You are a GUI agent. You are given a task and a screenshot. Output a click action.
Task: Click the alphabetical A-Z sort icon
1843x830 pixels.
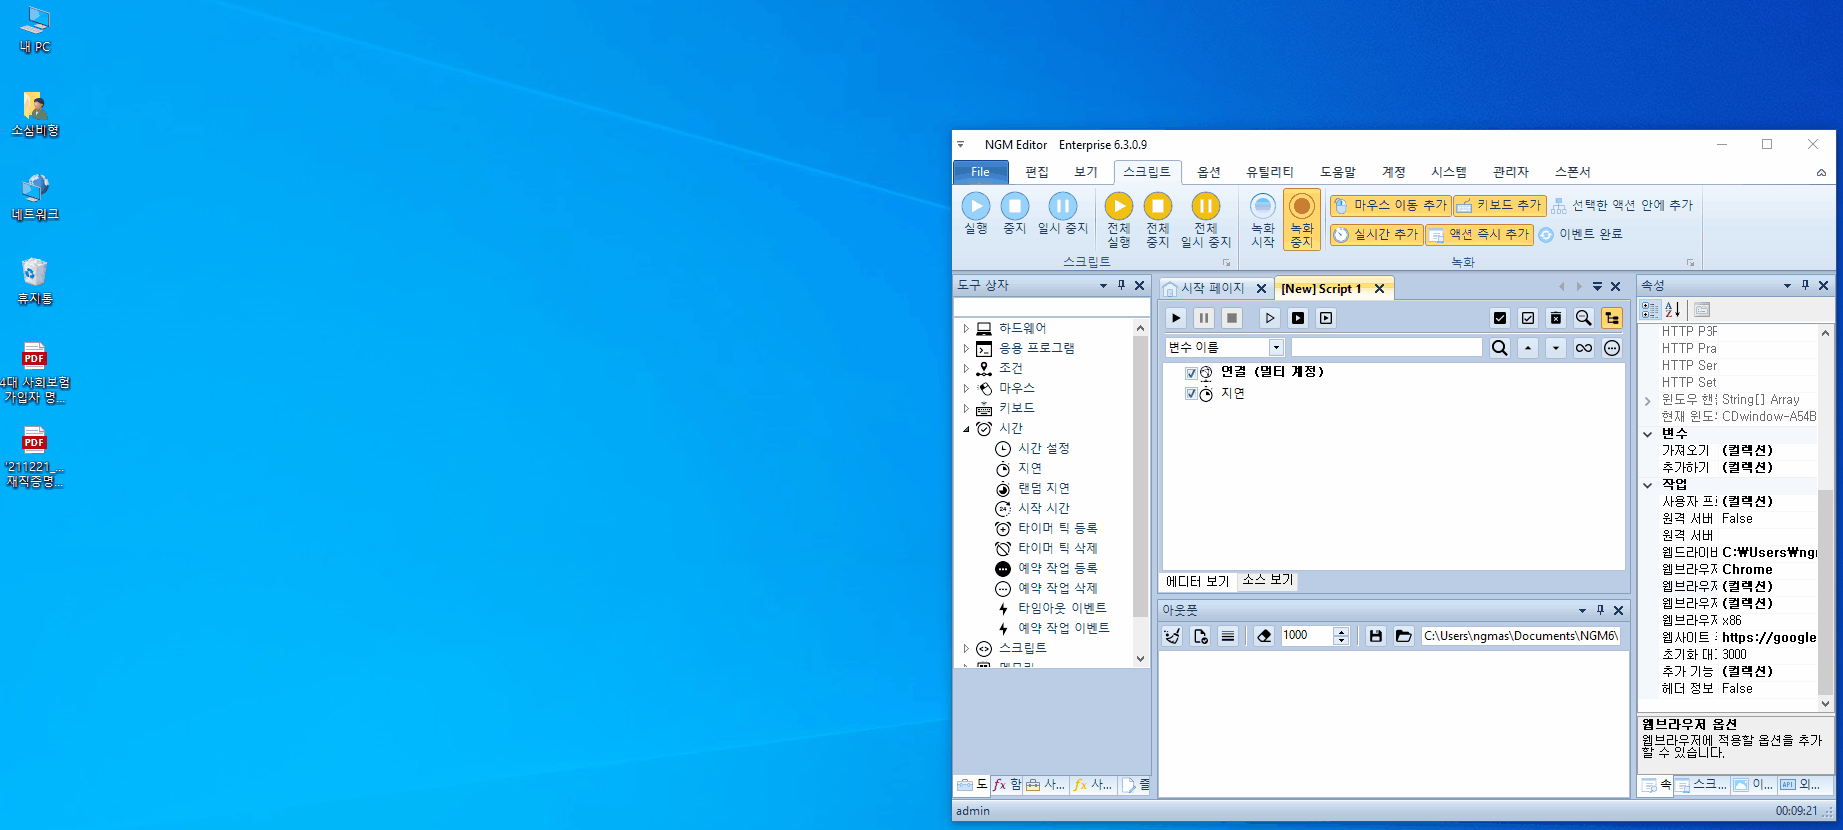click(x=1673, y=310)
